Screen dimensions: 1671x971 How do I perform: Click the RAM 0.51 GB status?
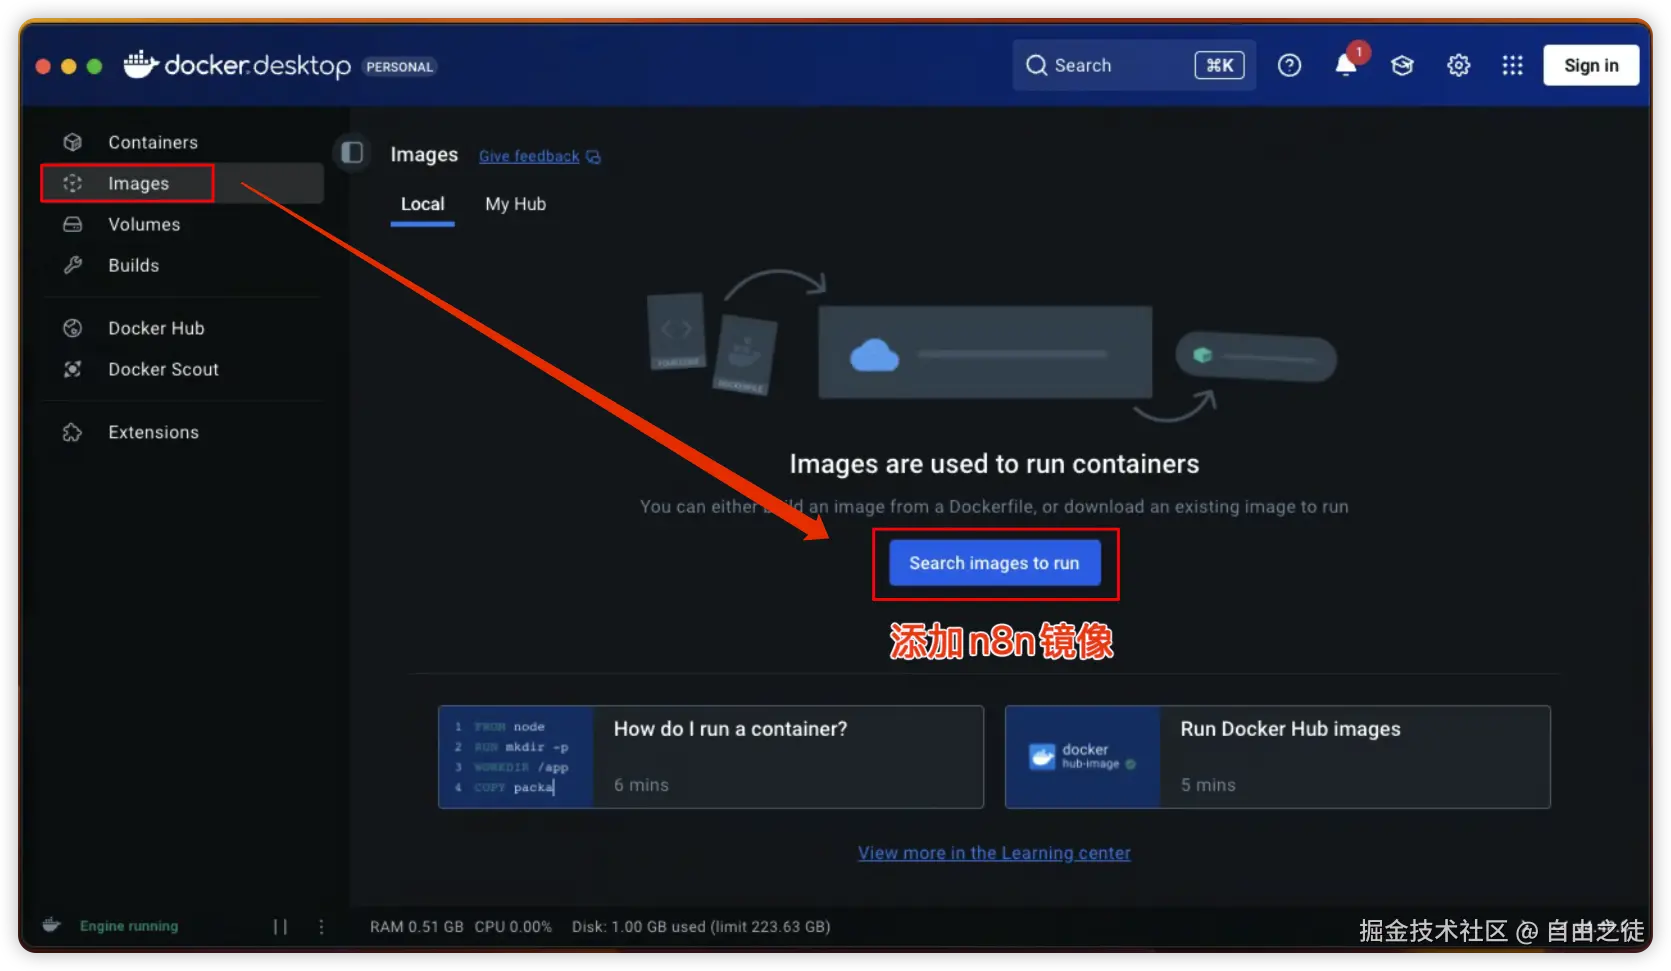coord(416,927)
